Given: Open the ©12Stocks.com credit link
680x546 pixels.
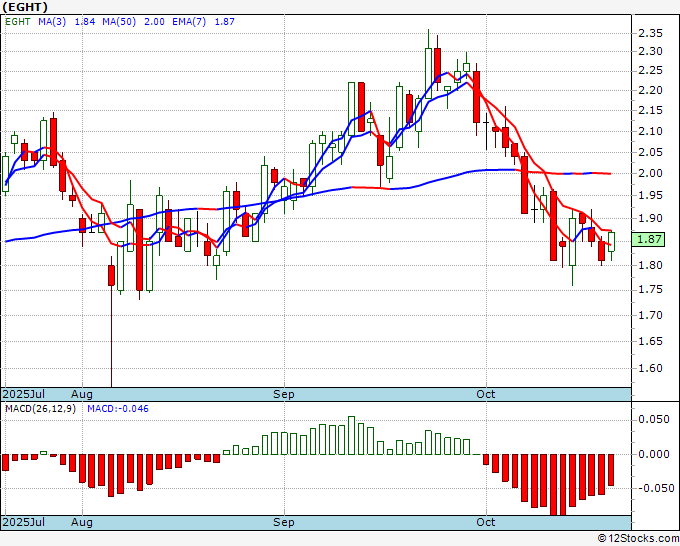Looking at the screenshot, I should pos(638,539).
